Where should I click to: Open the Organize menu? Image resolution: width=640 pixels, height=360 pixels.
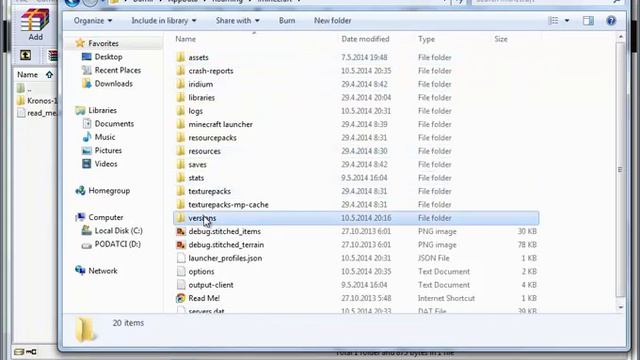pyautogui.click(x=93, y=20)
